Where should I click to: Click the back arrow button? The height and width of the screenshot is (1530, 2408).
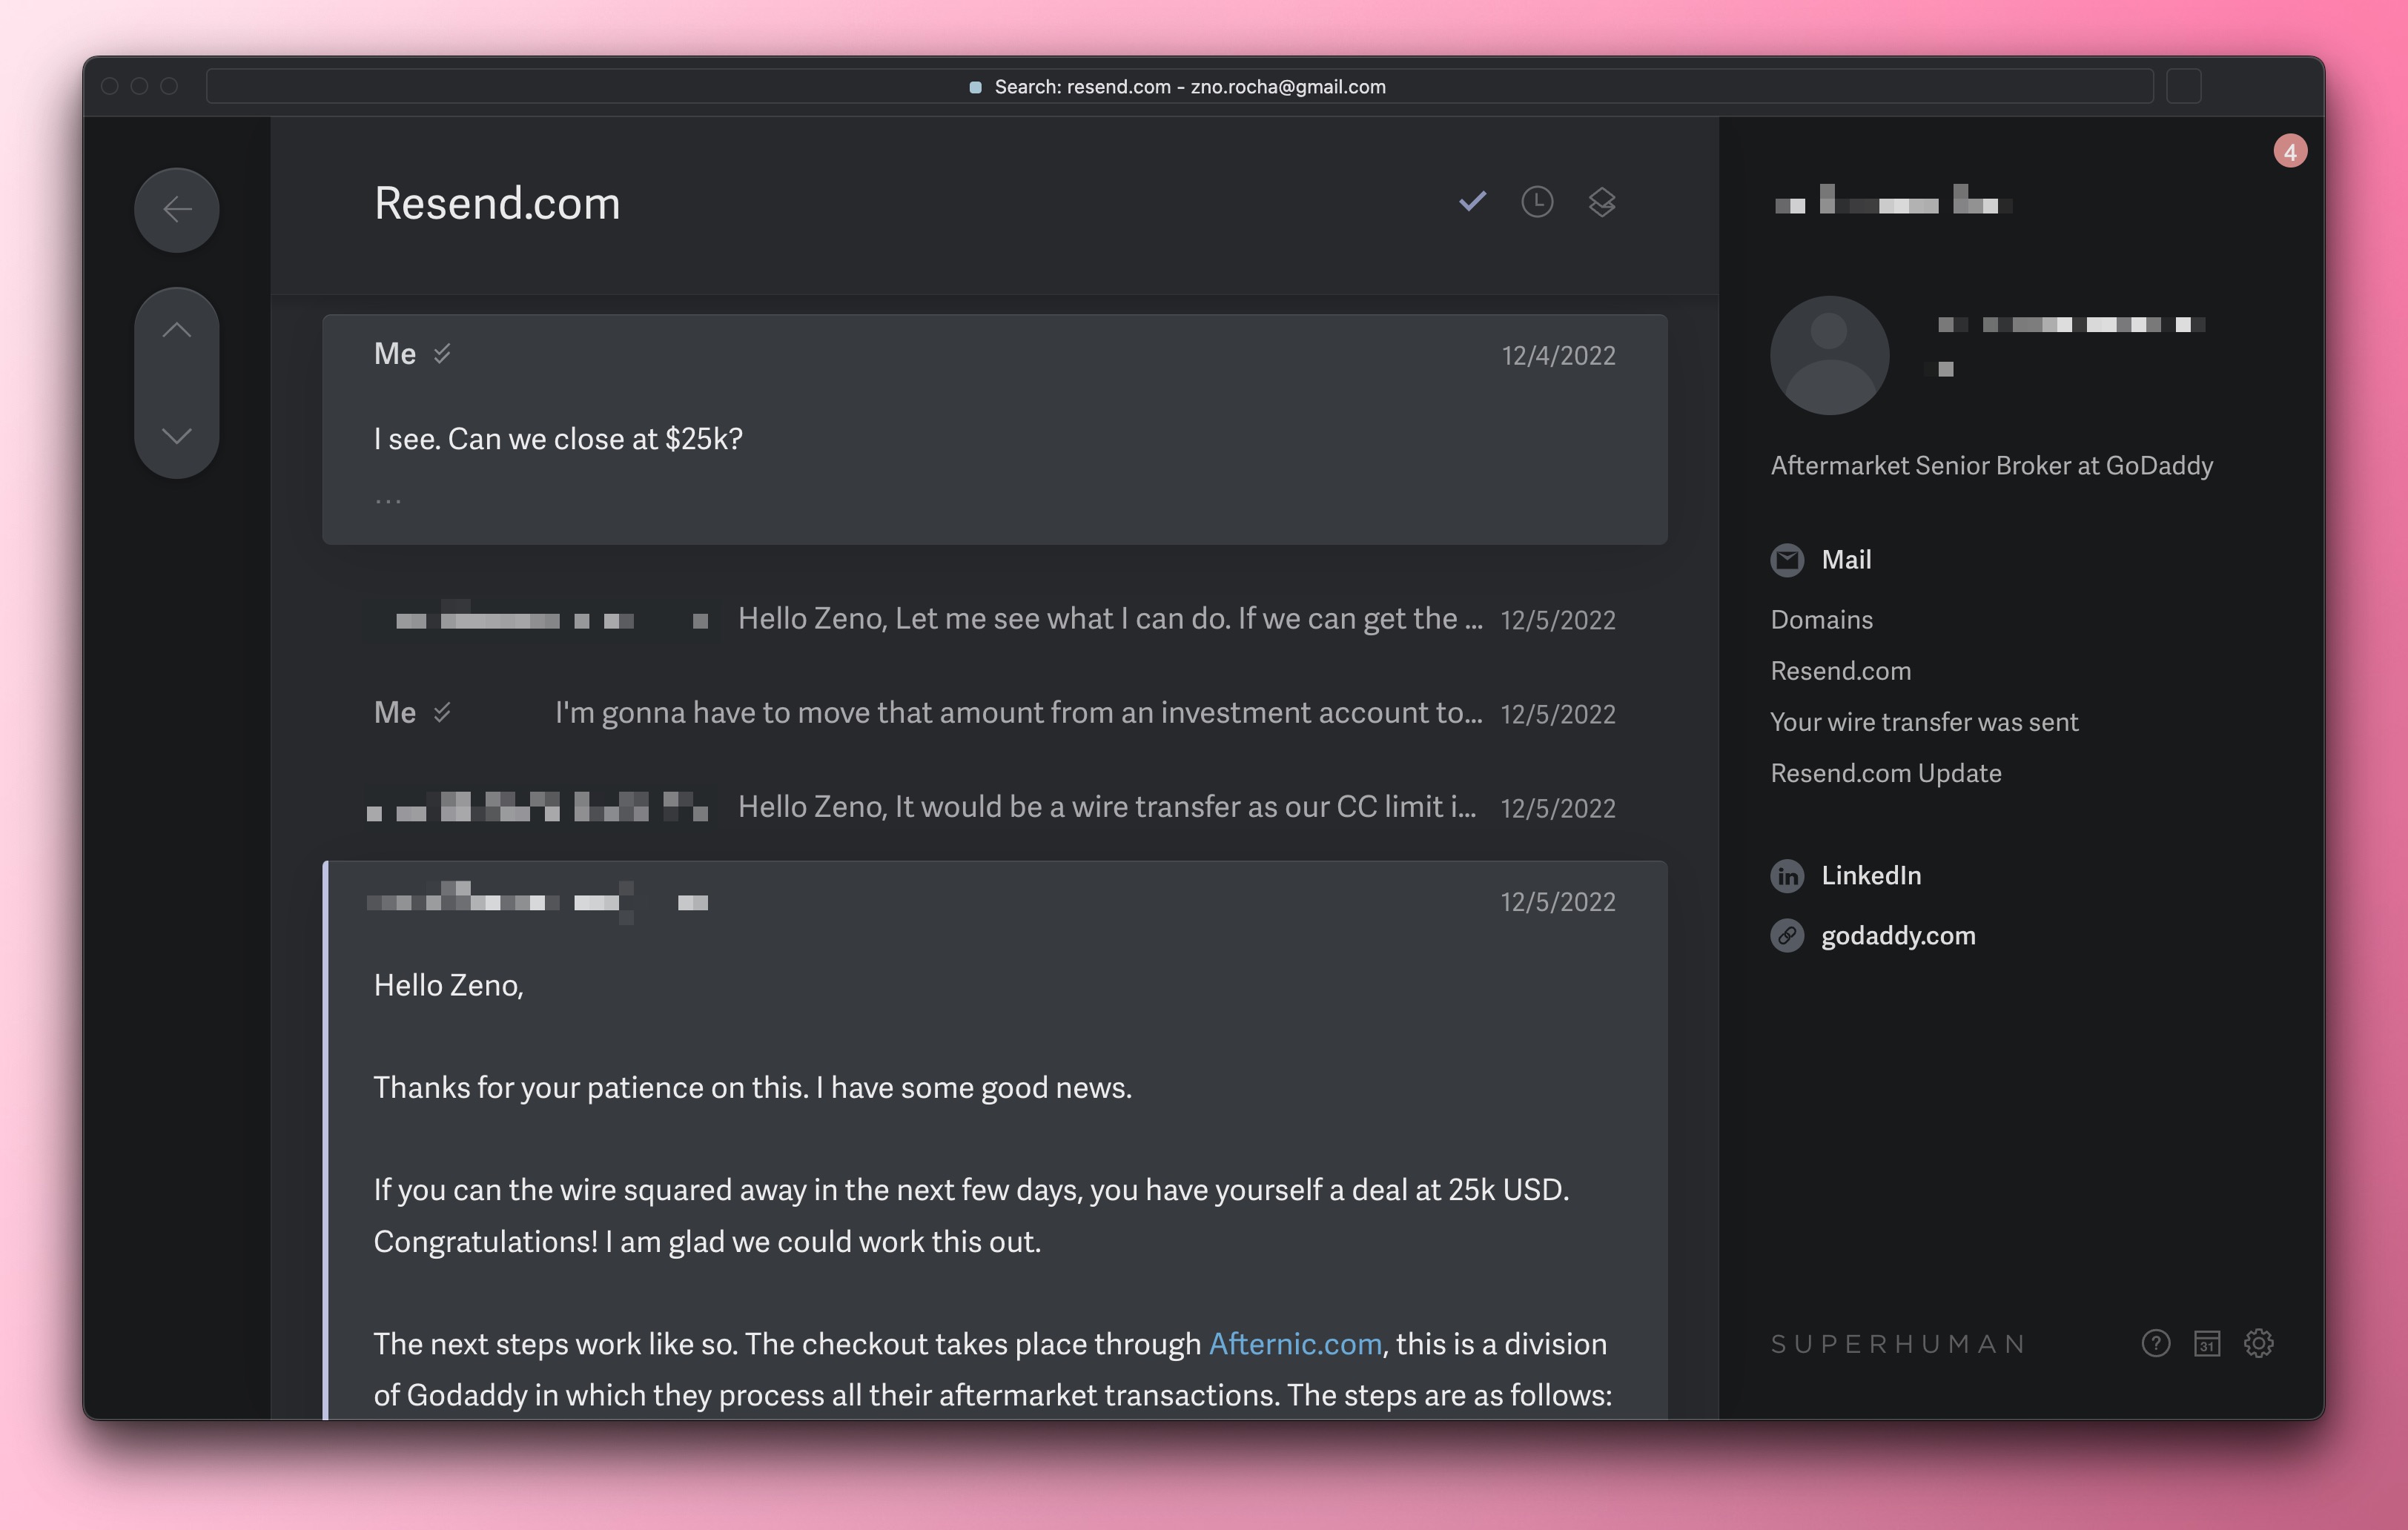point(177,210)
